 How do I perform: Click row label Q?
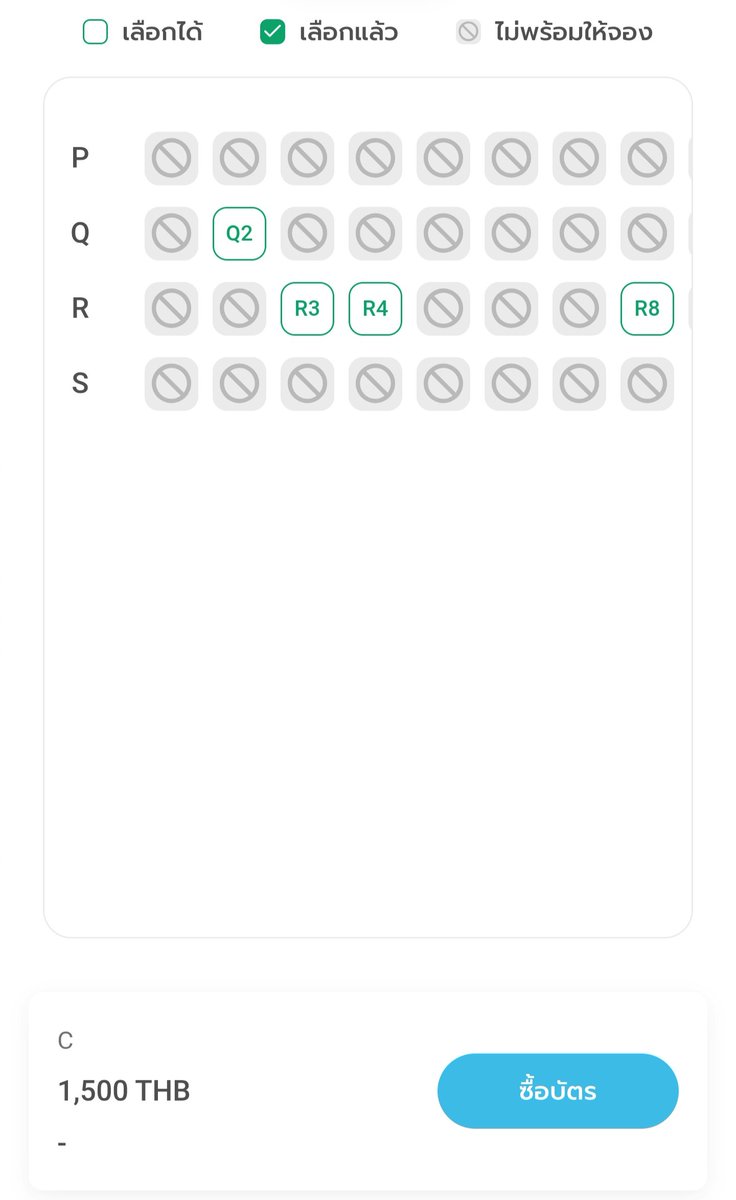click(80, 233)
